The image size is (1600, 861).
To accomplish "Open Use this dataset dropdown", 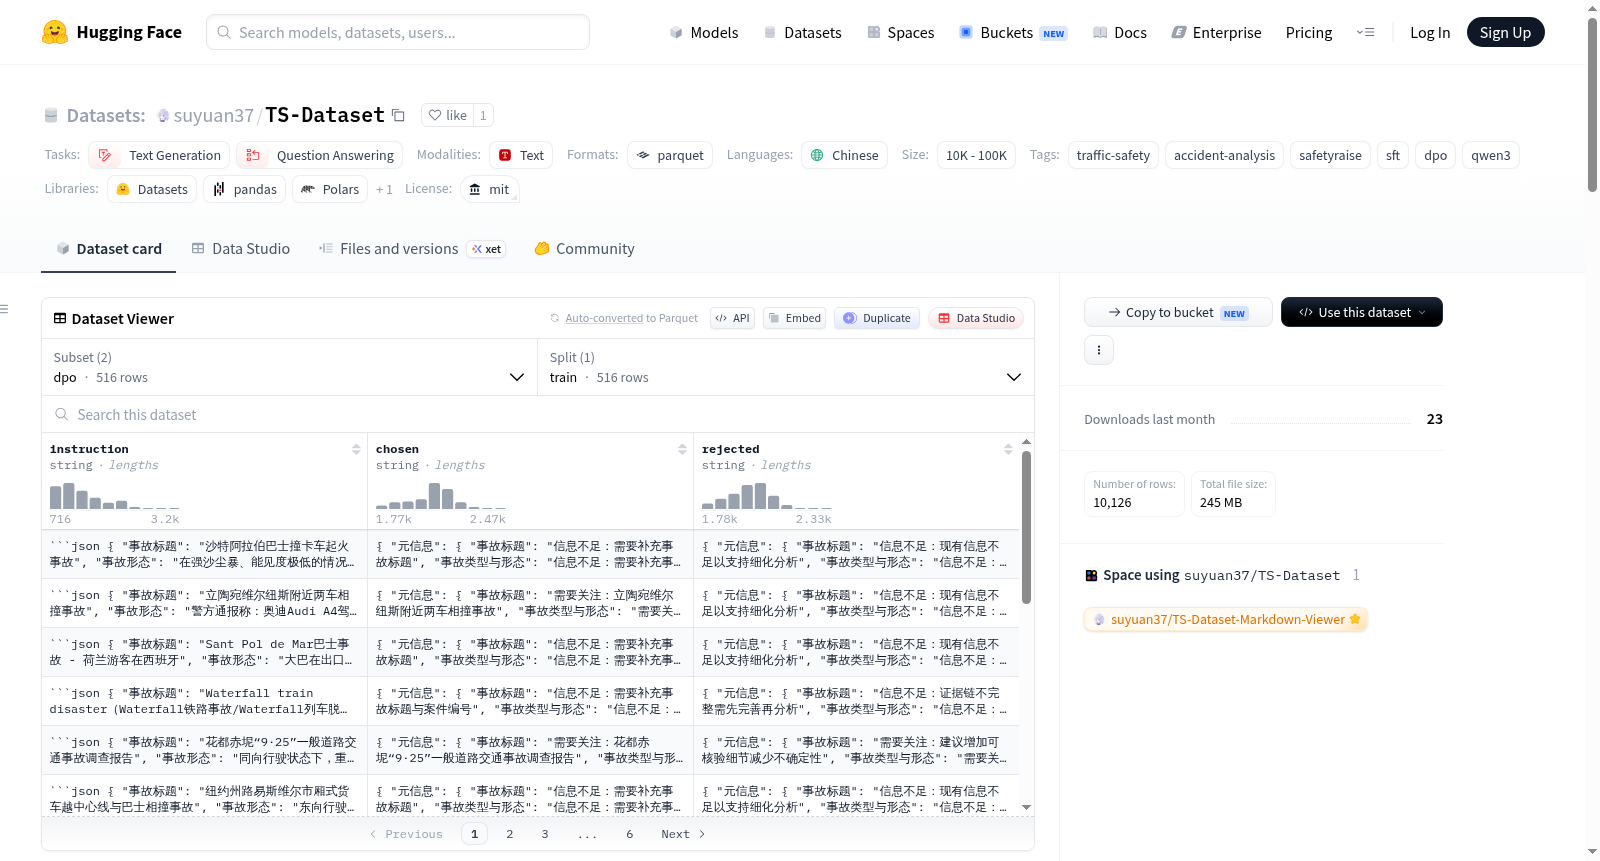I will coord(1362,312).
